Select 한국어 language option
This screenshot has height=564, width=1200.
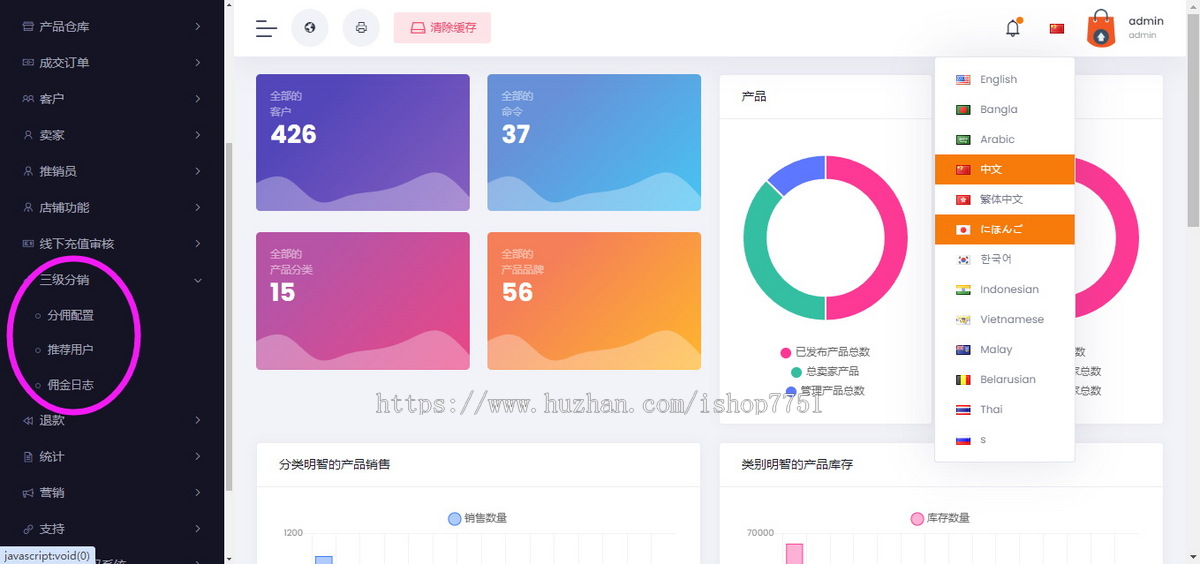pos(1004,260)
